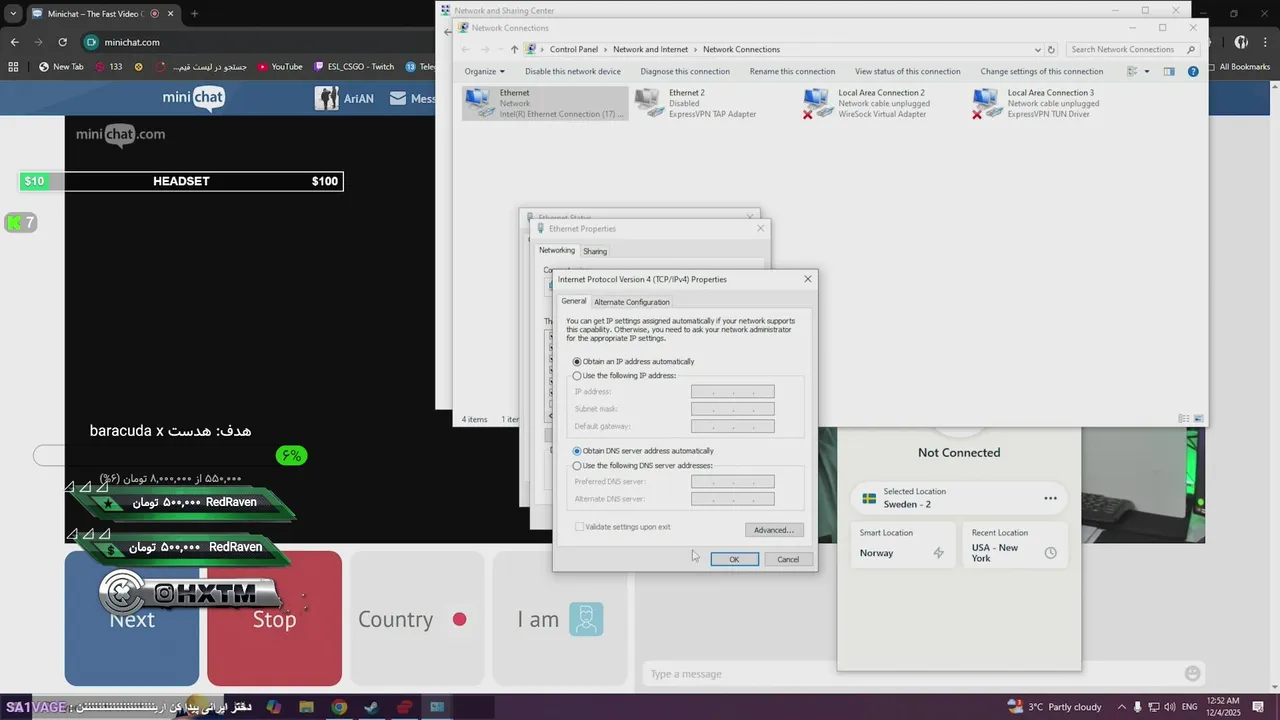The height and width of the screenshot is (720, 1280).
Task: Open a new Chrome tab
Action: [194, 14]
